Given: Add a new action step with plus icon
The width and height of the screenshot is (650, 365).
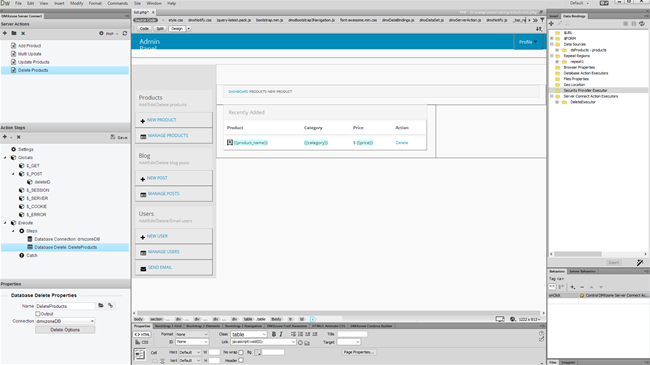Looking at the screenshot, I should click(5, 137).
